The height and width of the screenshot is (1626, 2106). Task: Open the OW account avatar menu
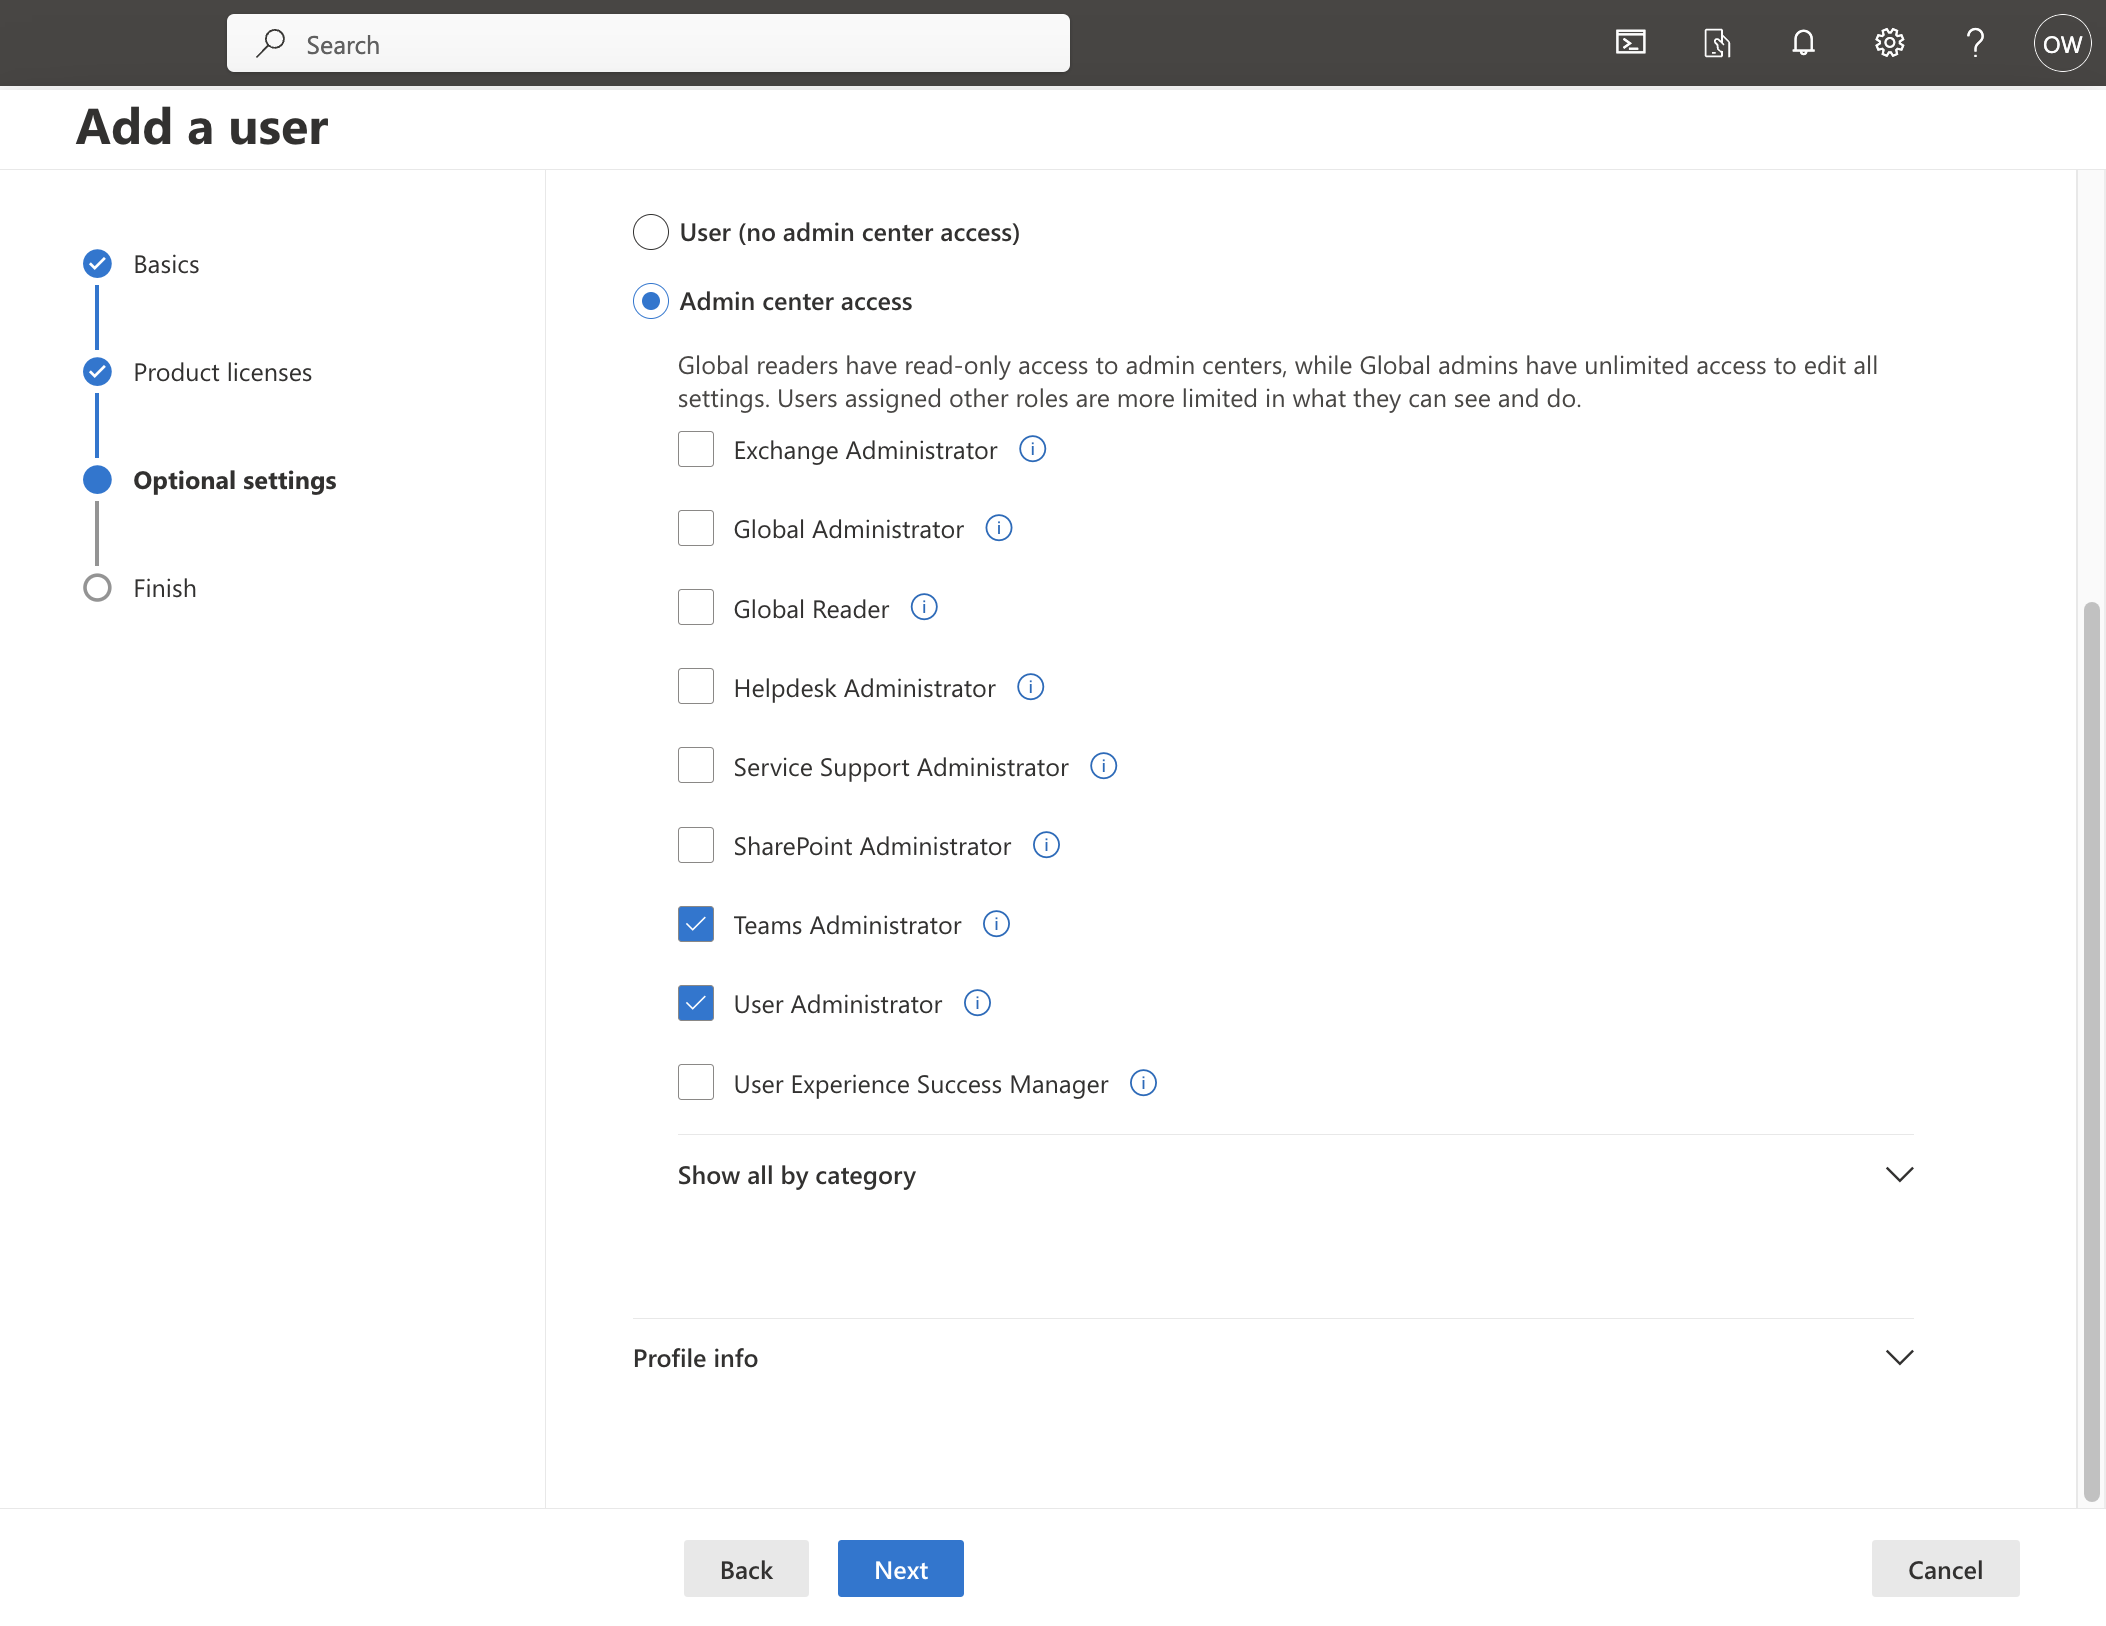pos(2062,42)
